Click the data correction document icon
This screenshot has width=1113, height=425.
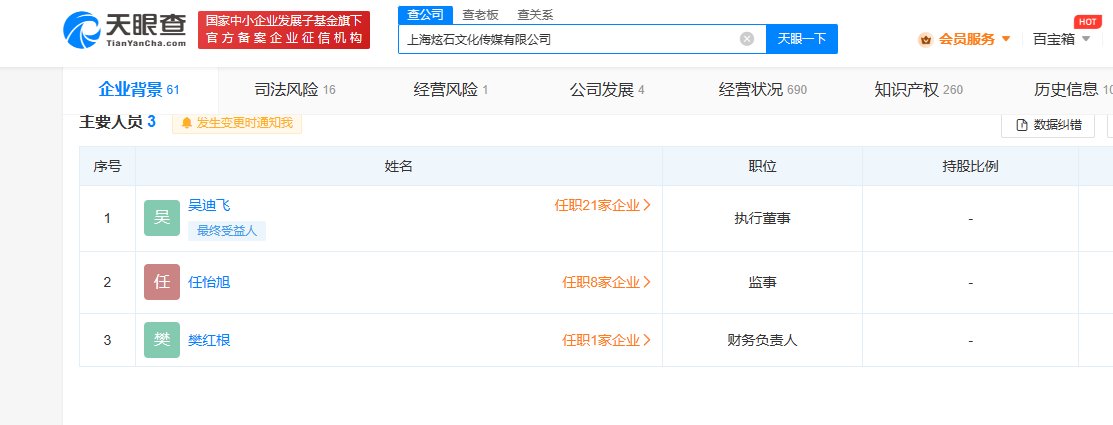coord(1022,125)
